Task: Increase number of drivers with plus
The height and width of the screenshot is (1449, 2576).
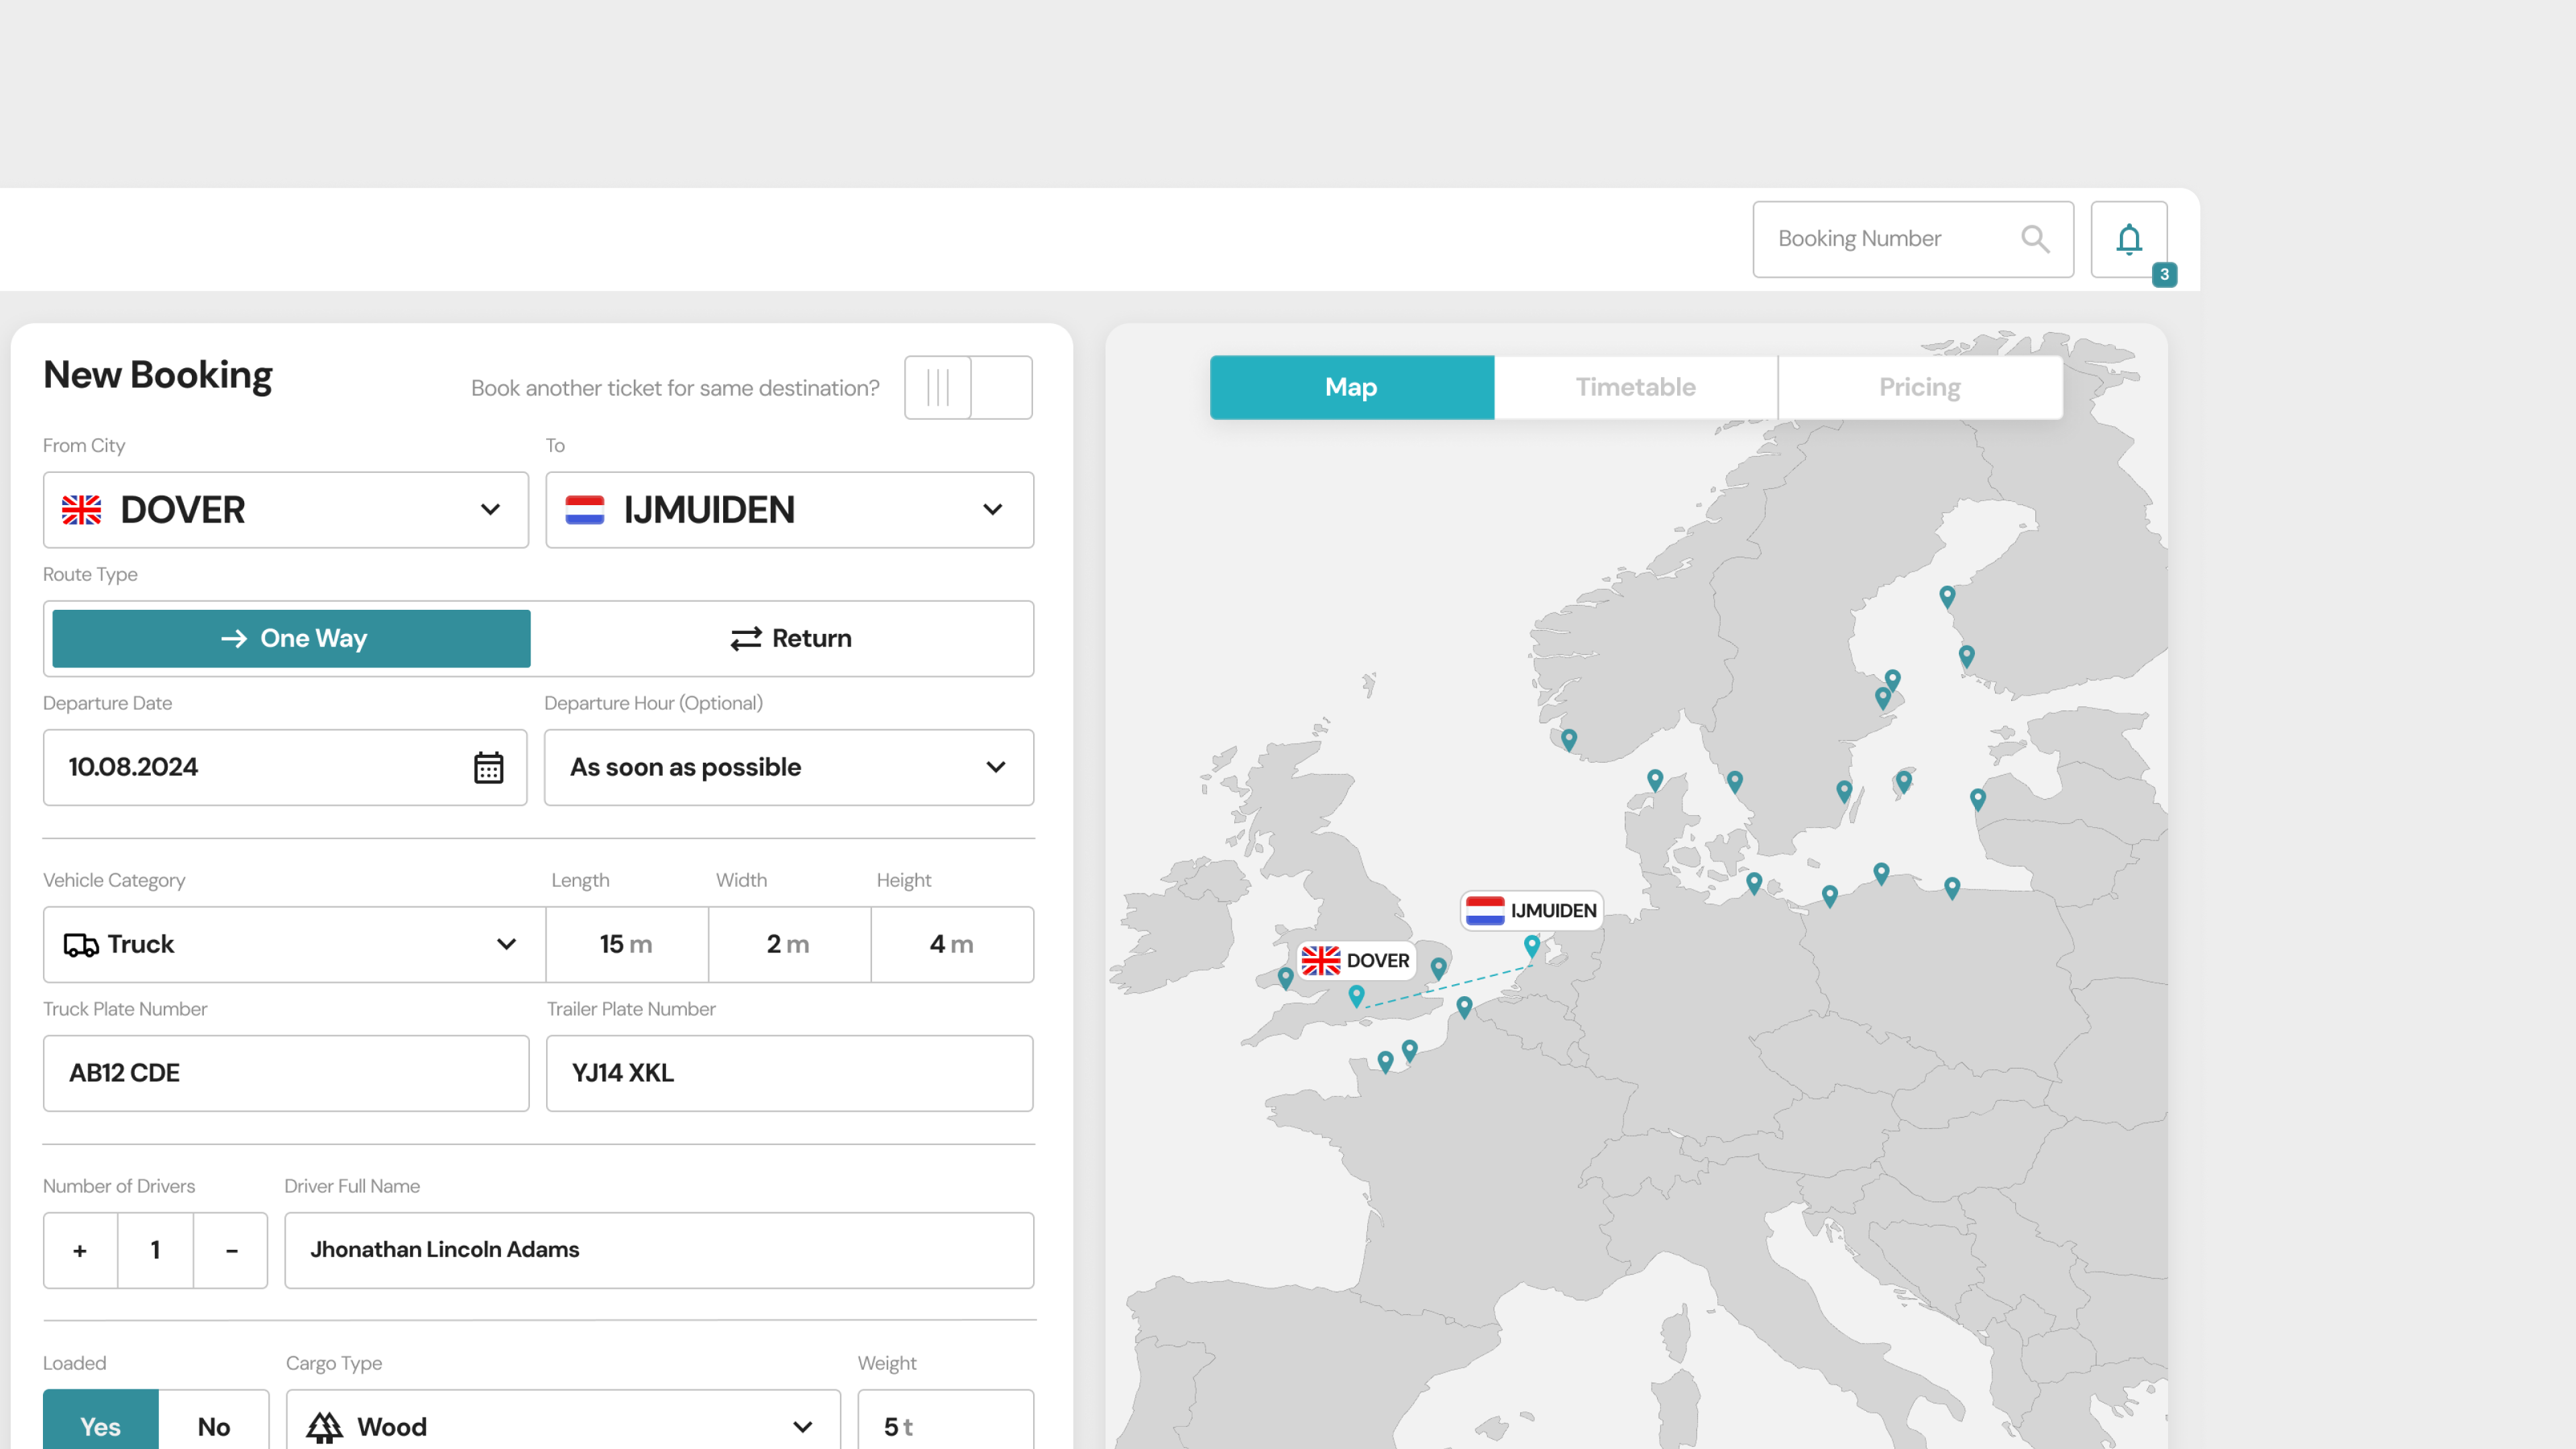Action: [80, 1250]
